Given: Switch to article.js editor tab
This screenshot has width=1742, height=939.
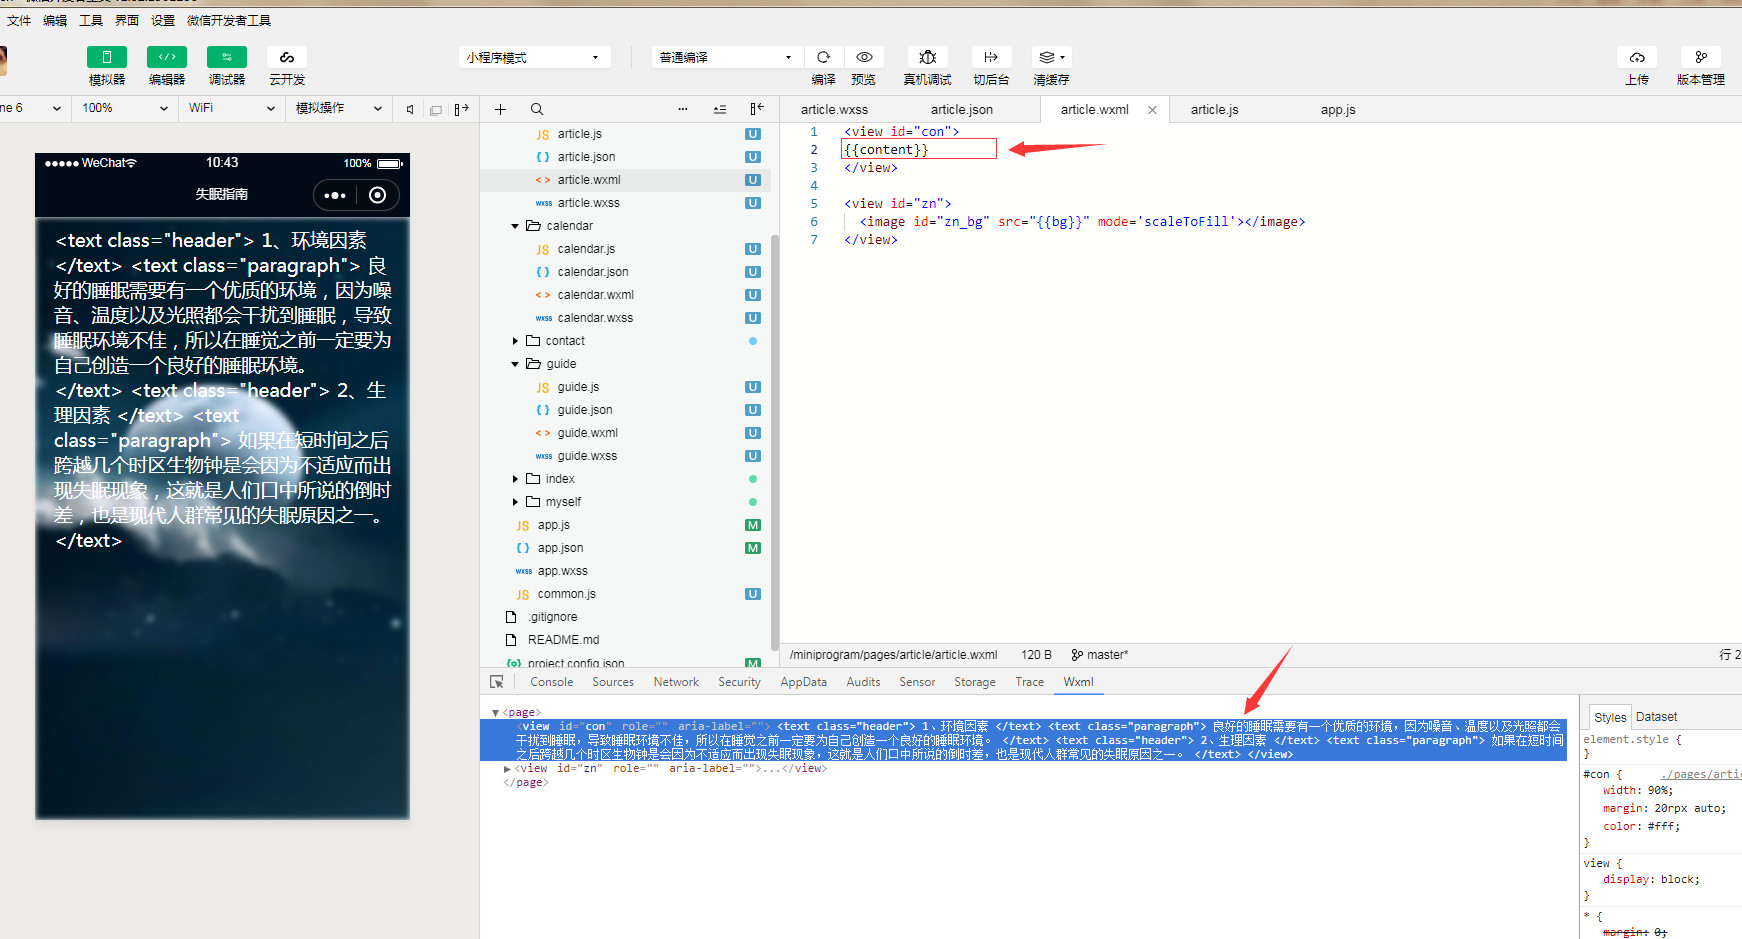Looking at the screenshot, I should [1214, 110].
